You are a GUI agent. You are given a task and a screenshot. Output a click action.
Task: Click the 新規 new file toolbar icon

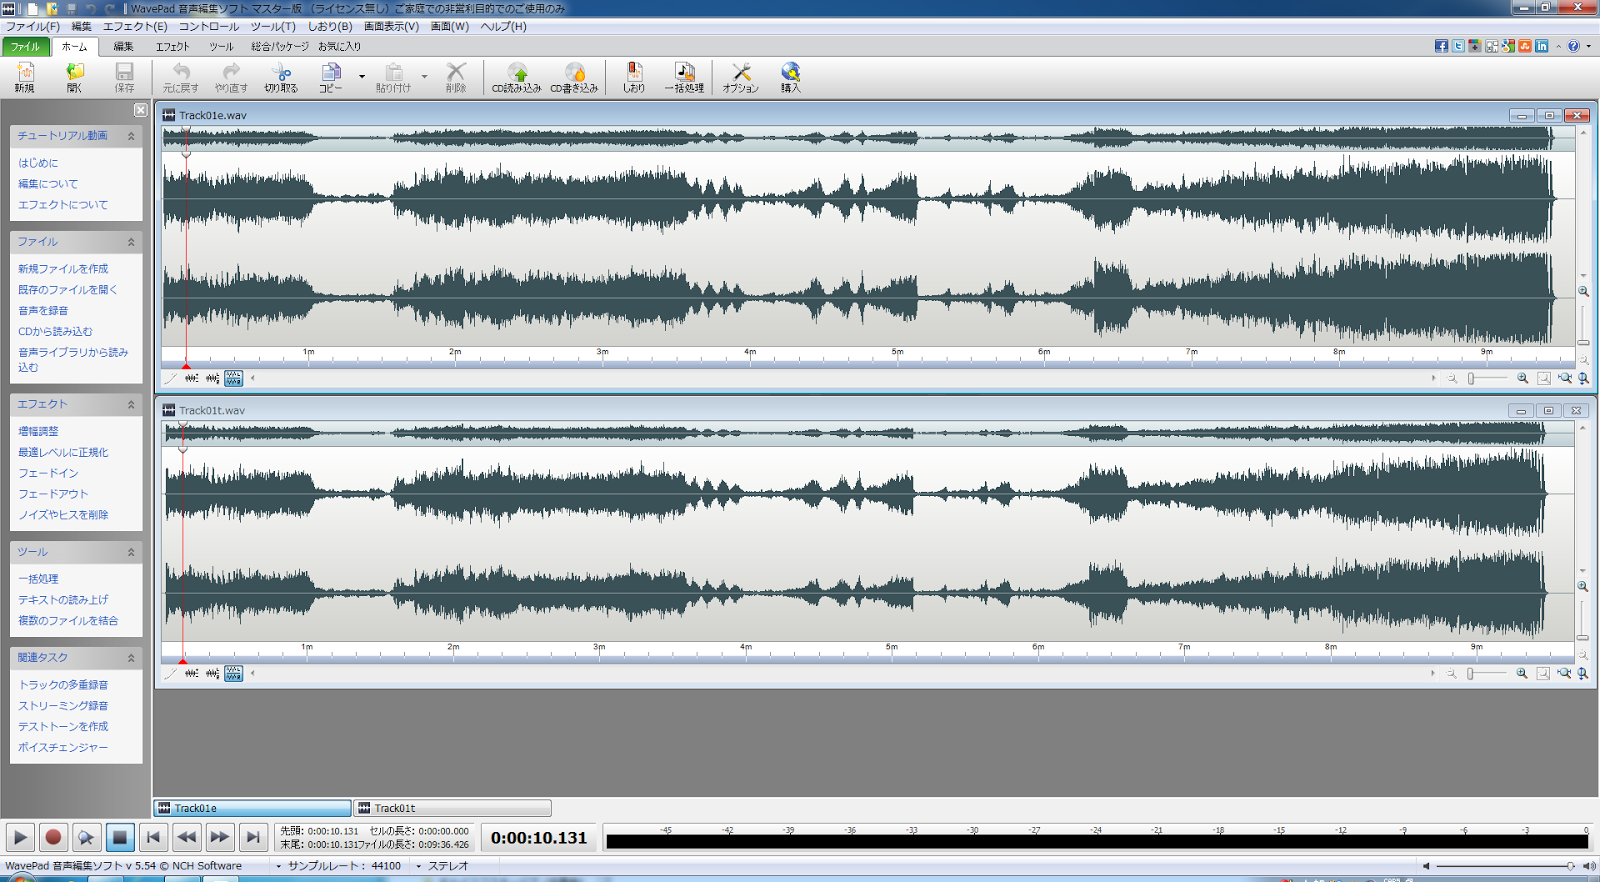coord(25,76)
